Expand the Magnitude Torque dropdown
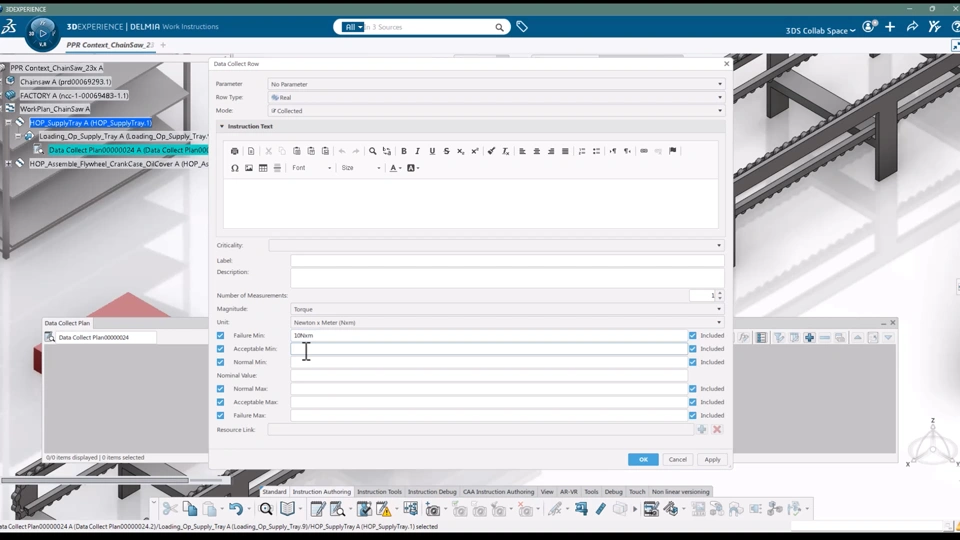 pyautogui.click(x=506, y=309)
